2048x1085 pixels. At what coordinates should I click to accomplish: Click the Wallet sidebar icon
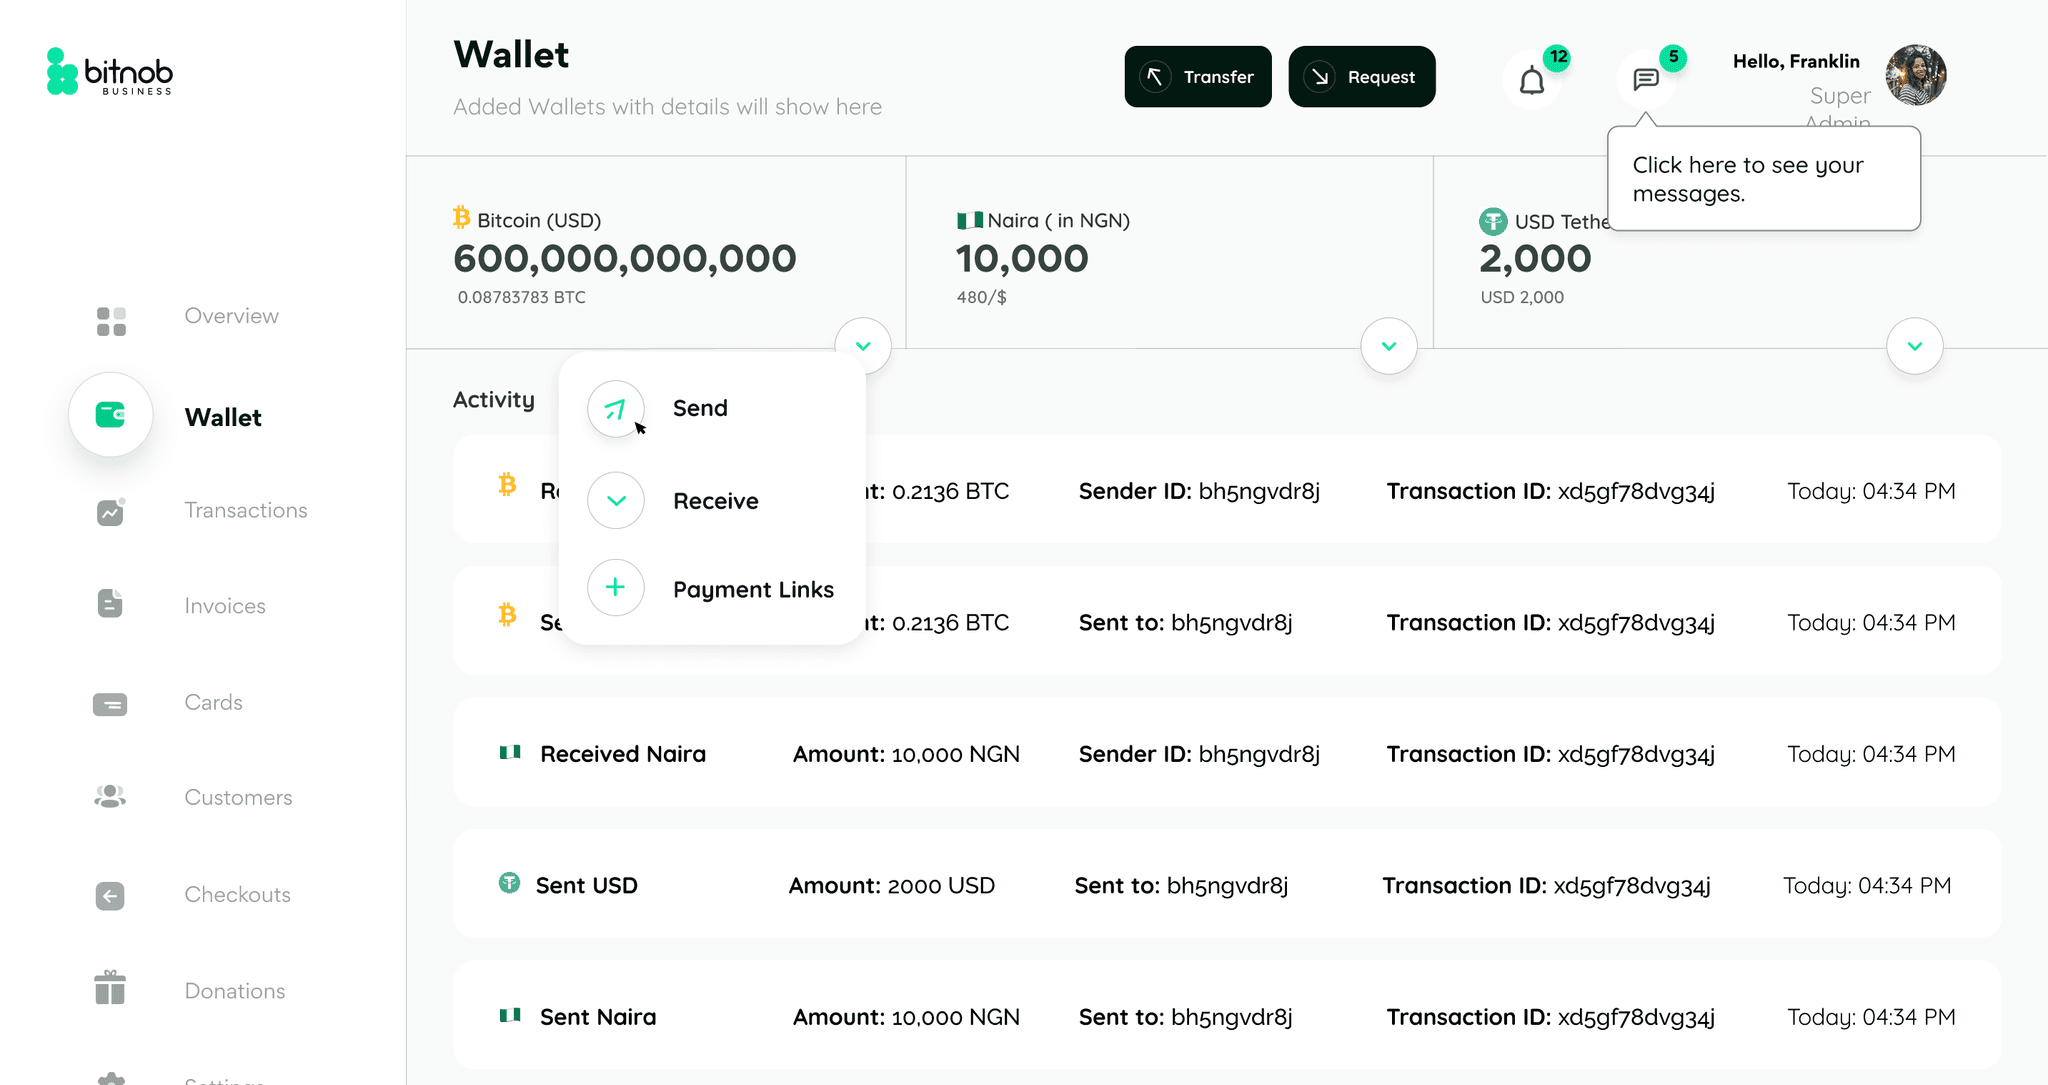[110, 415]
